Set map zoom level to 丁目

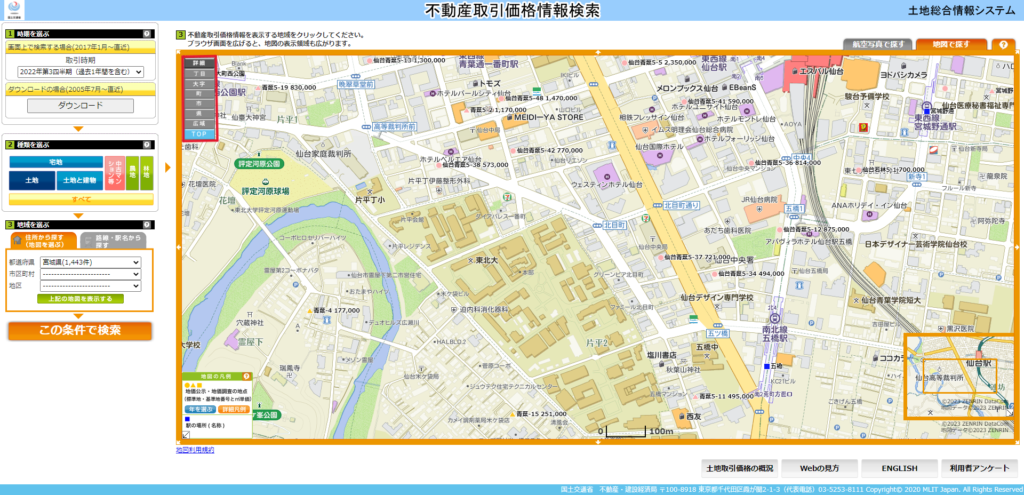[x=199, y=74]
